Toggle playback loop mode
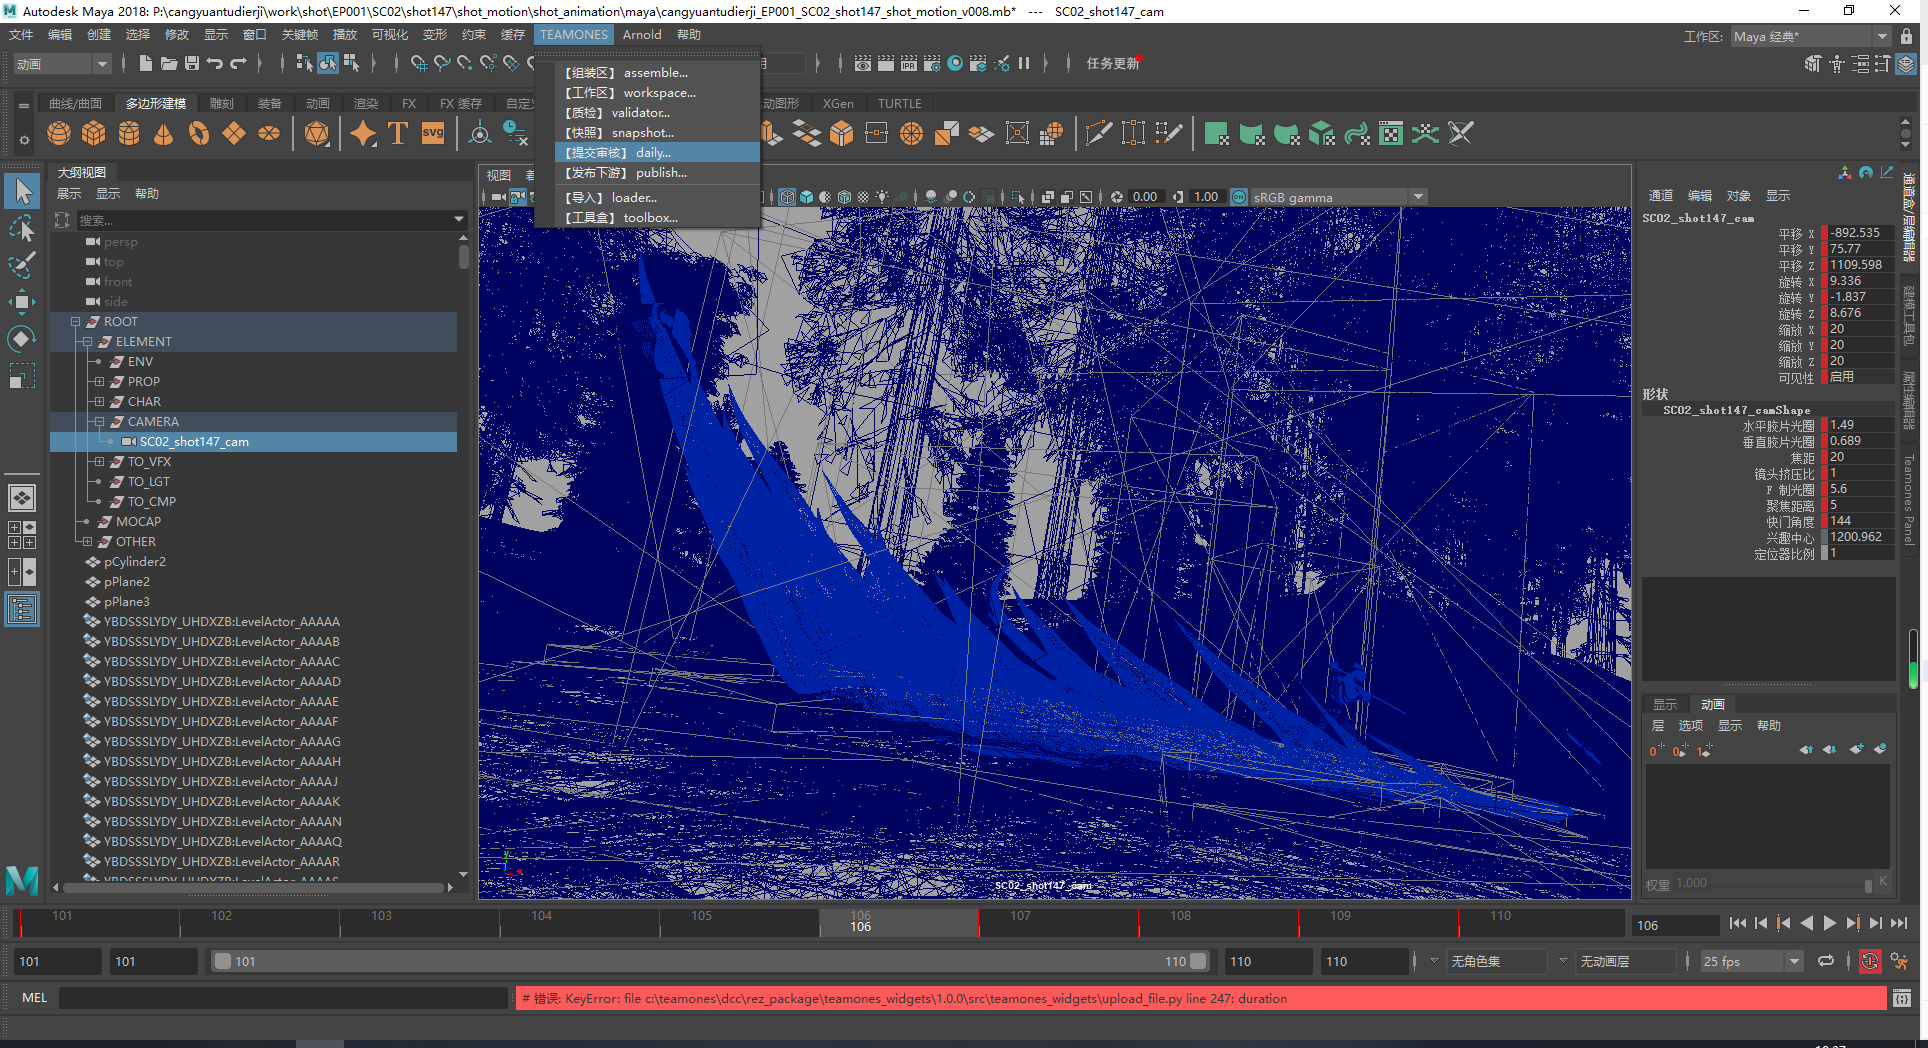 pos(1826,961)
